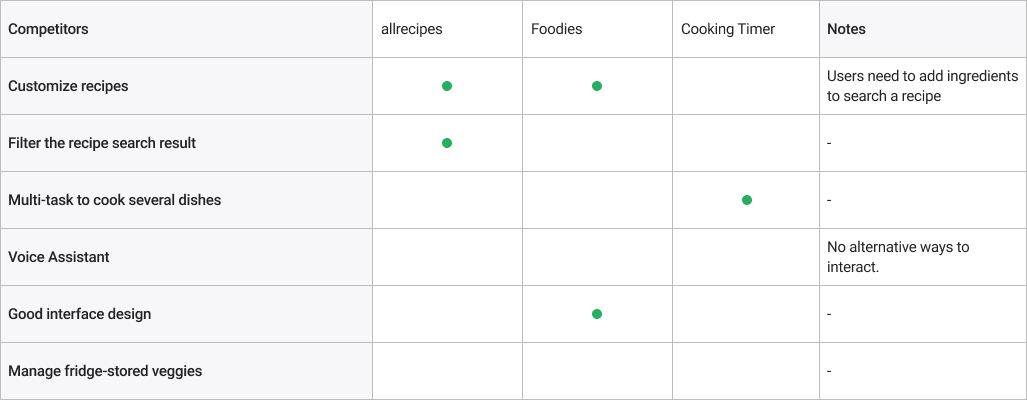This screenshot has height=400, width=1027.
Task: Select the Notes column header
Action: pos(846,29)
